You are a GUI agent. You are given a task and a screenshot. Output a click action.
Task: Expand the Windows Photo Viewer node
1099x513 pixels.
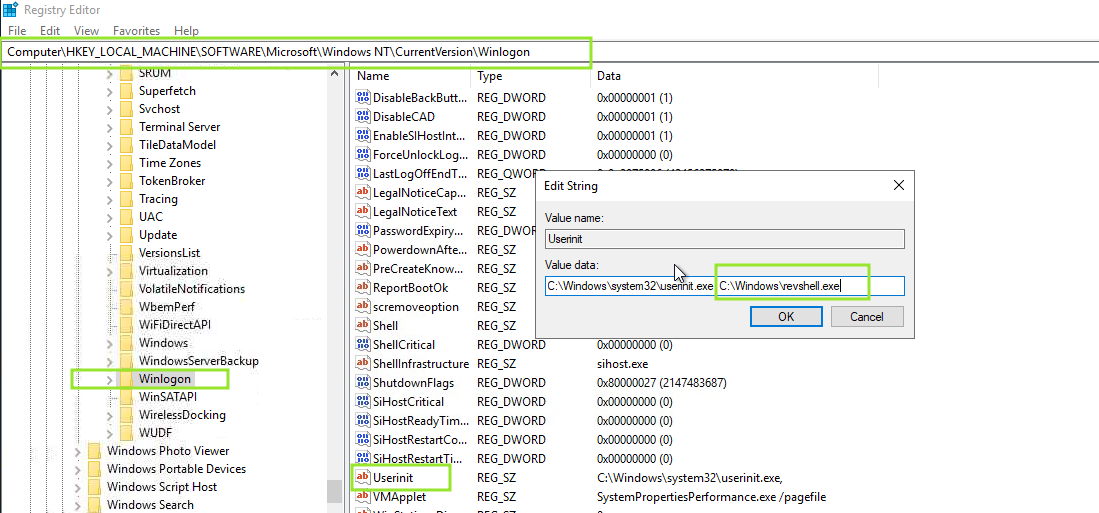[77, 451]
